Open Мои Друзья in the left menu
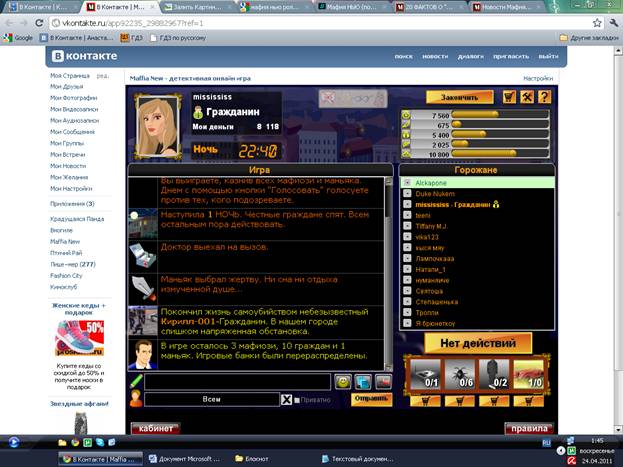The image size is (623, 467). coord(67,86)
